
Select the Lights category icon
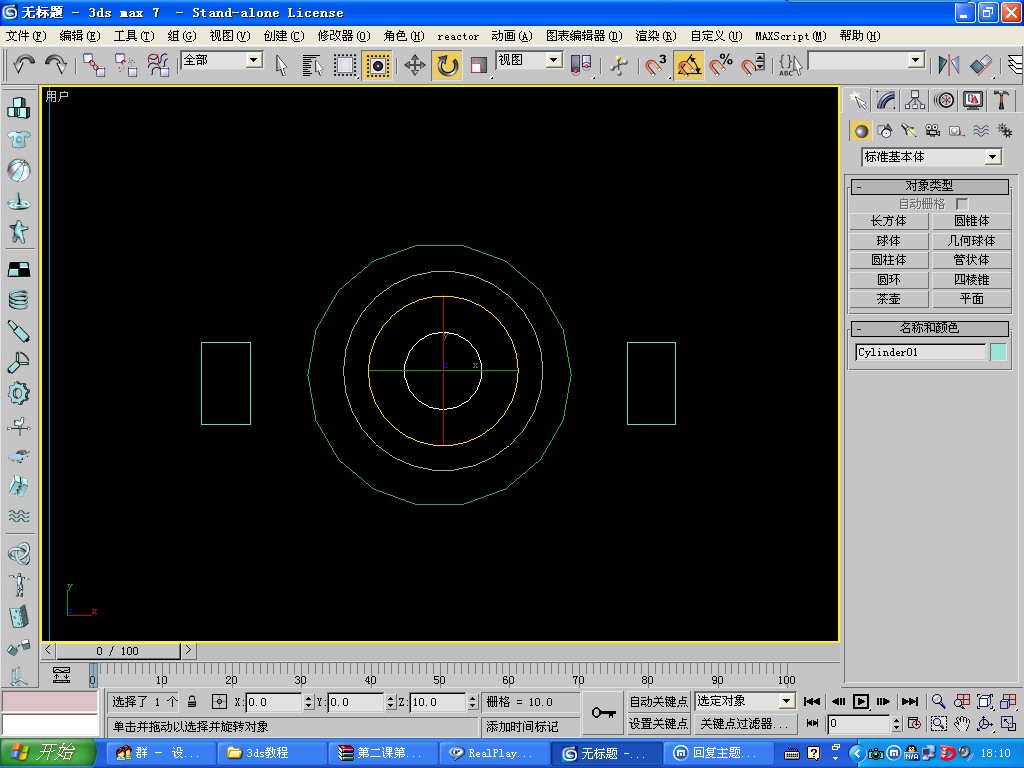tap(908, 131)
